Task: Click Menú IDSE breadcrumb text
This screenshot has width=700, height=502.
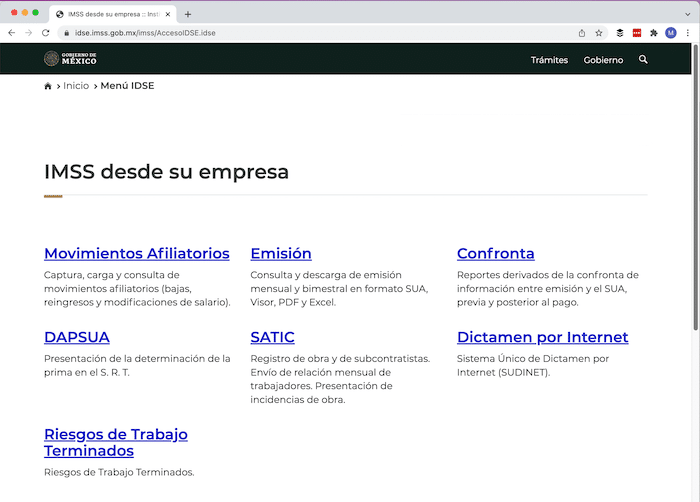Action: click(x=127, y=86)
